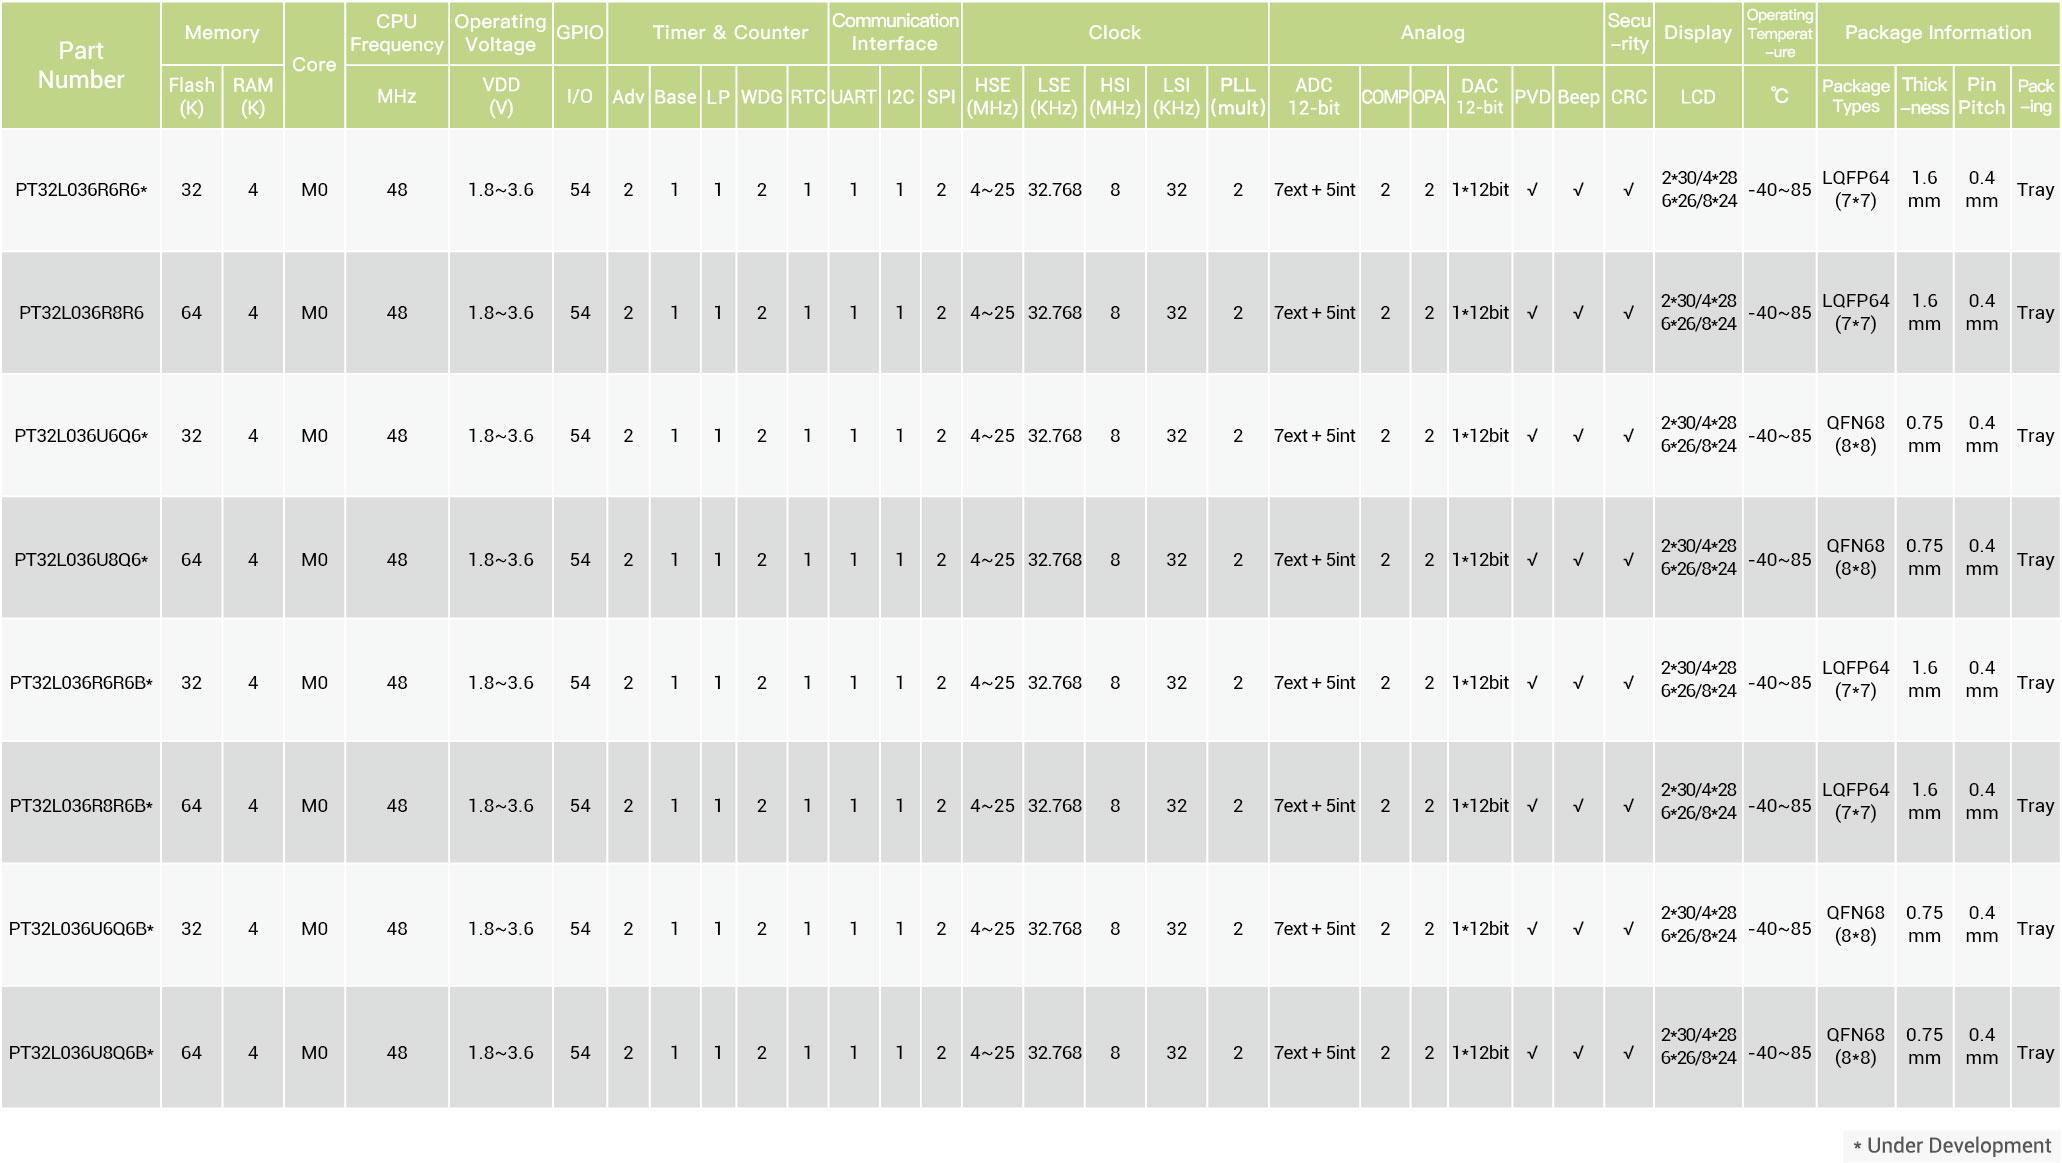Select the Package Information header
Image resolution: width=2062 pixels, height=1163 pixels.
pyautogui.click(x=1937, y=33)
